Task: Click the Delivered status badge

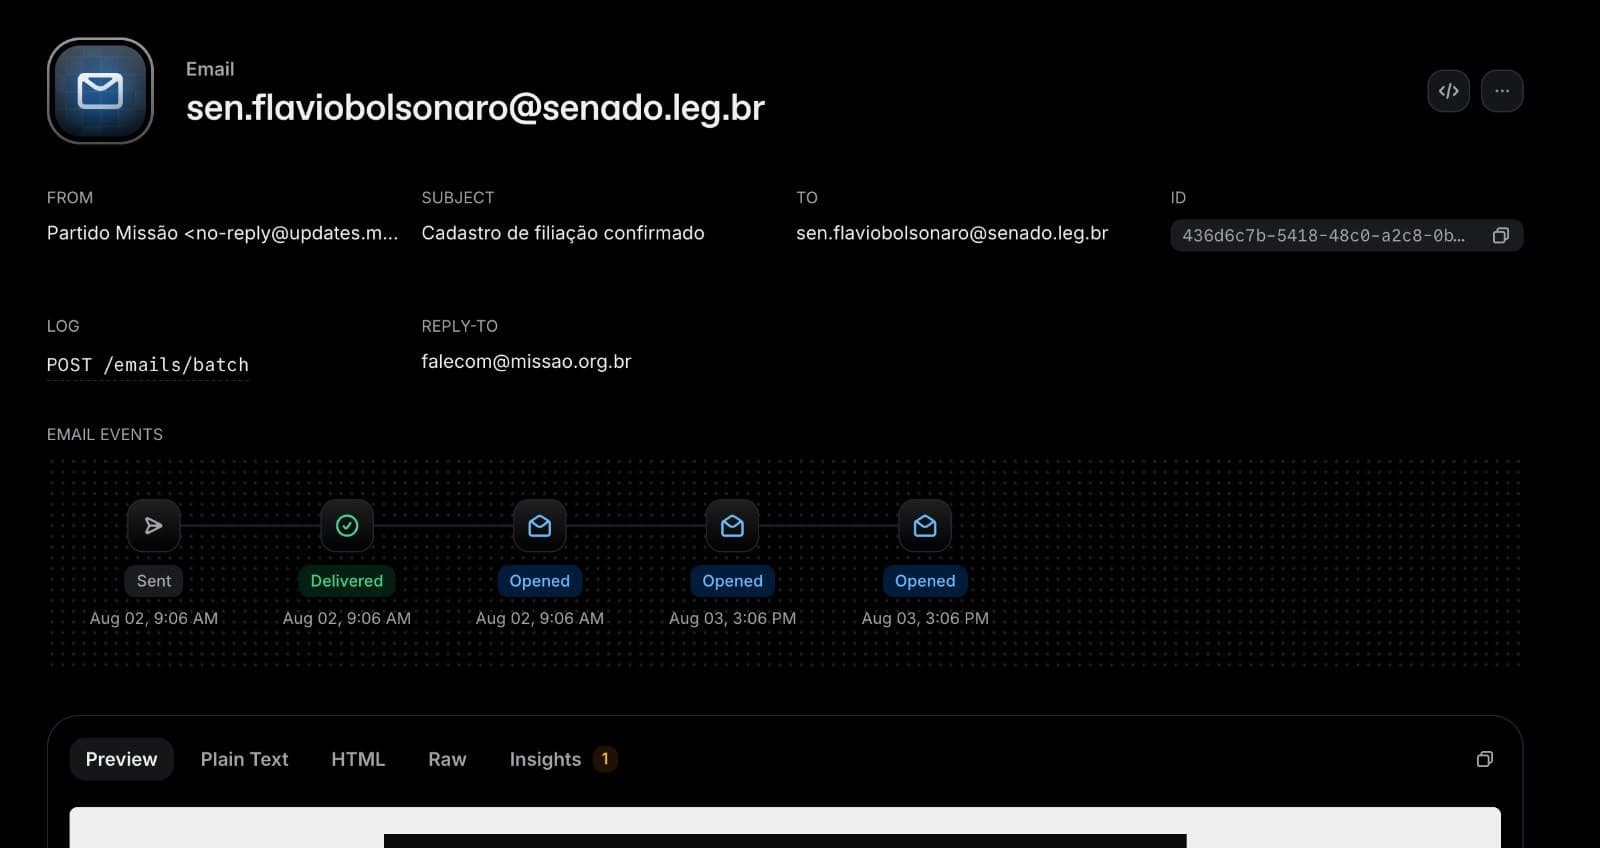Action: [x=347, y=581]
